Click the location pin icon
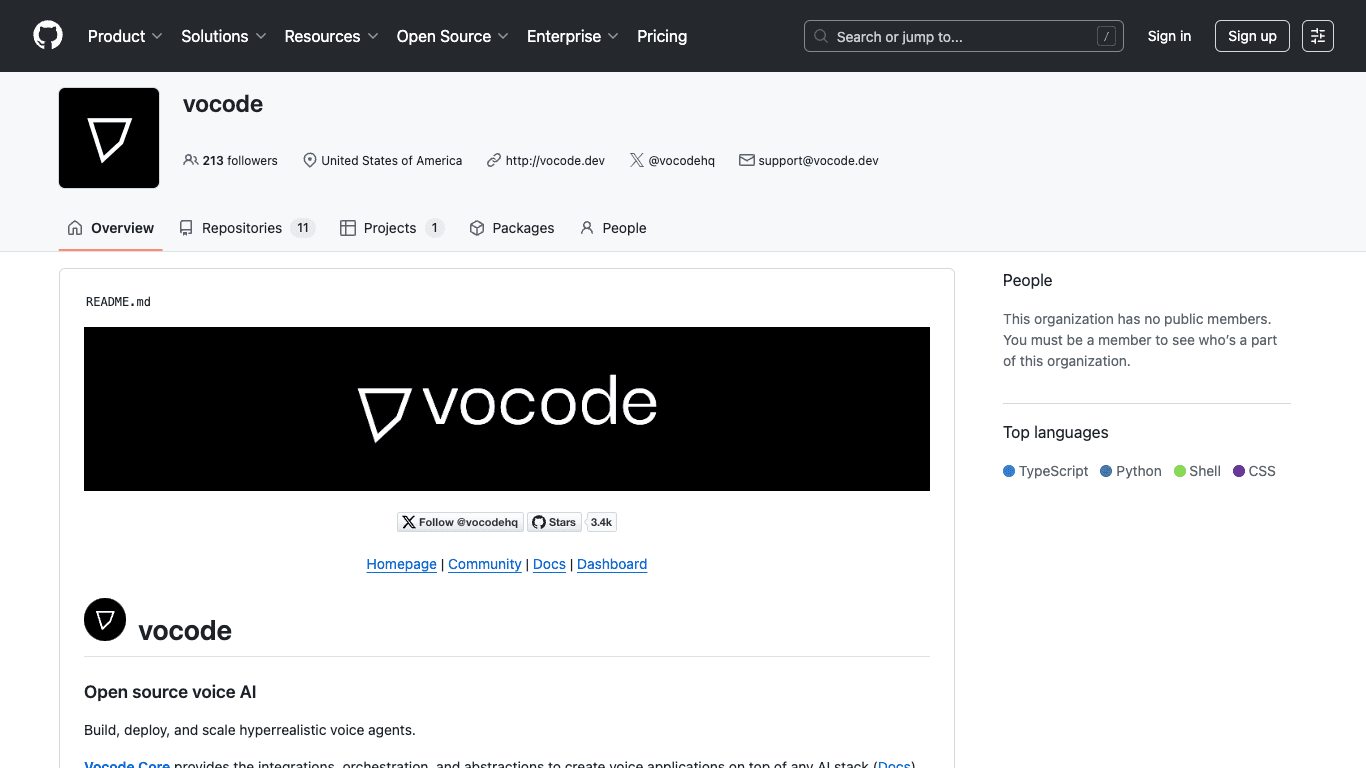 310,160
